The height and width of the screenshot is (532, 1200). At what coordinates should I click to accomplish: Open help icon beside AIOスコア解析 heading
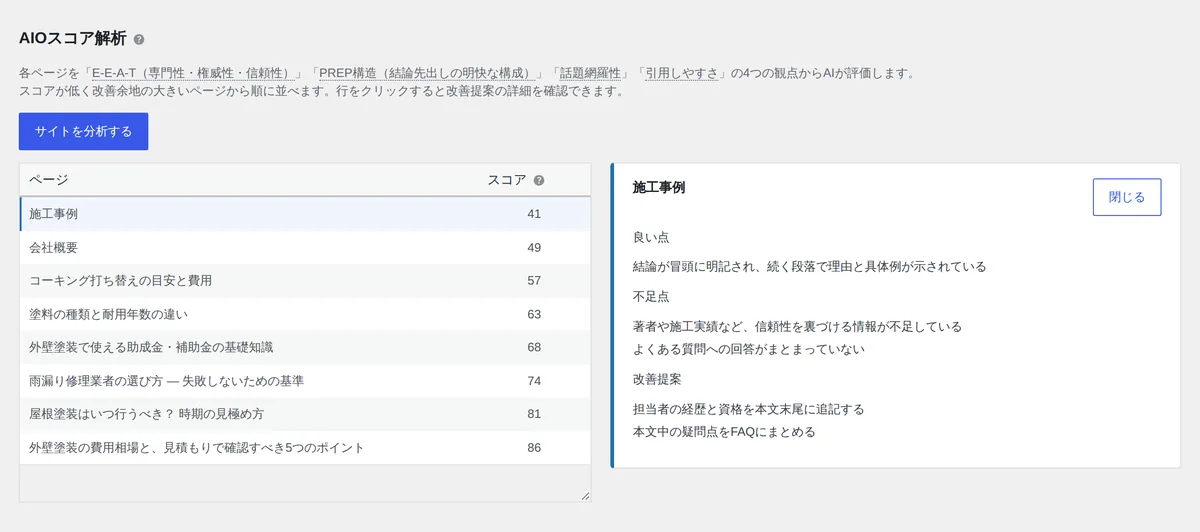[x=139, y=40]
